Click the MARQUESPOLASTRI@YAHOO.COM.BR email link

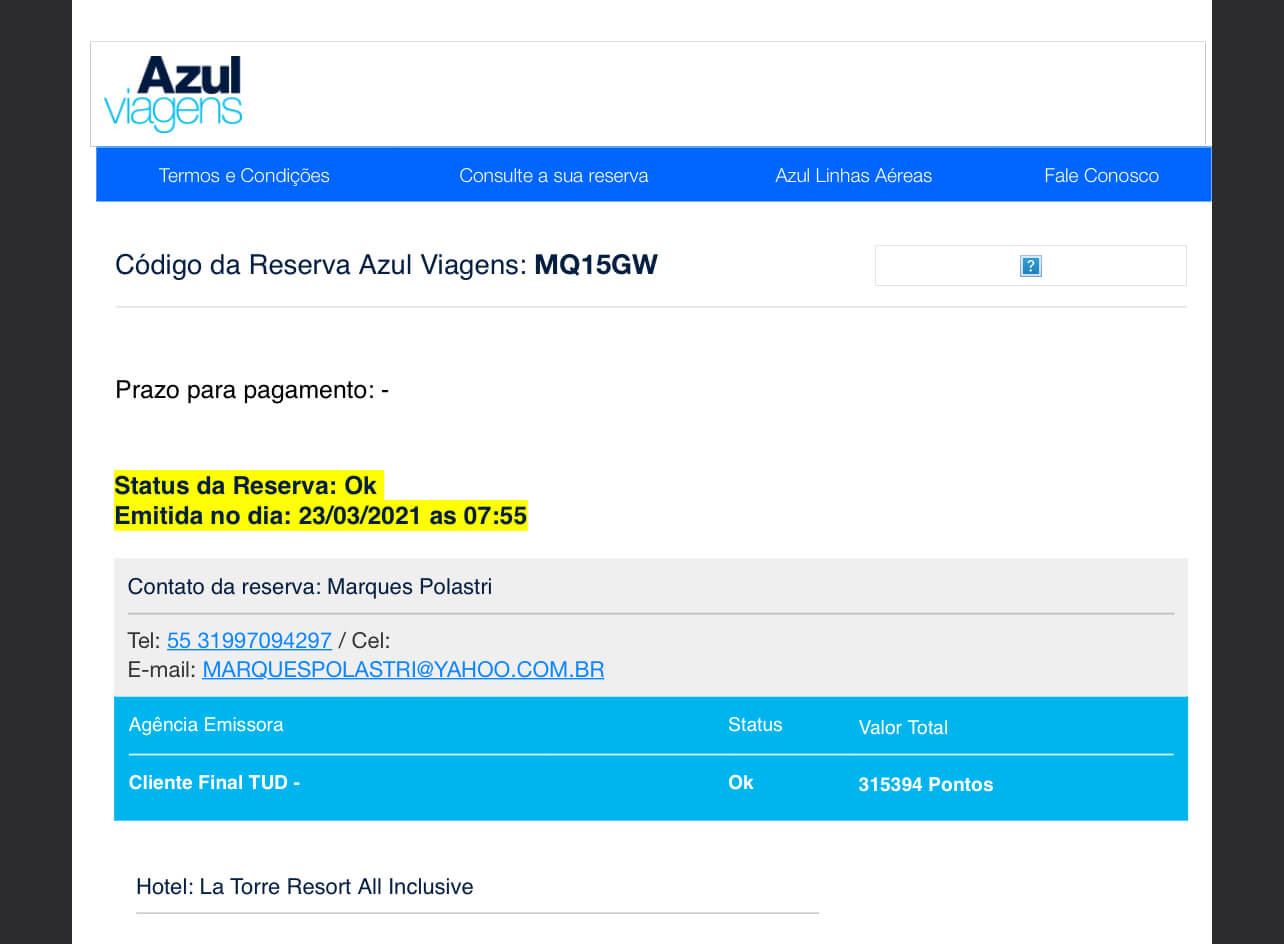[x=403, y=670]
